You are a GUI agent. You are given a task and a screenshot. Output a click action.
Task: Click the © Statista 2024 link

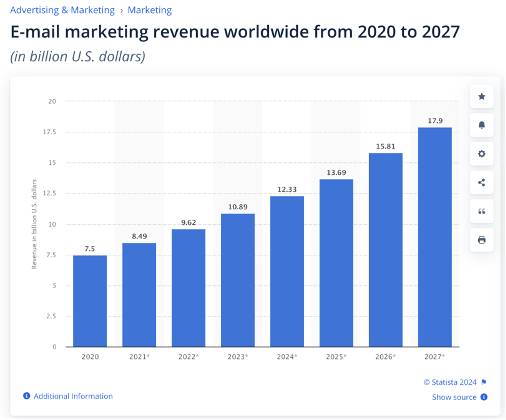click(x=450, y=382)
